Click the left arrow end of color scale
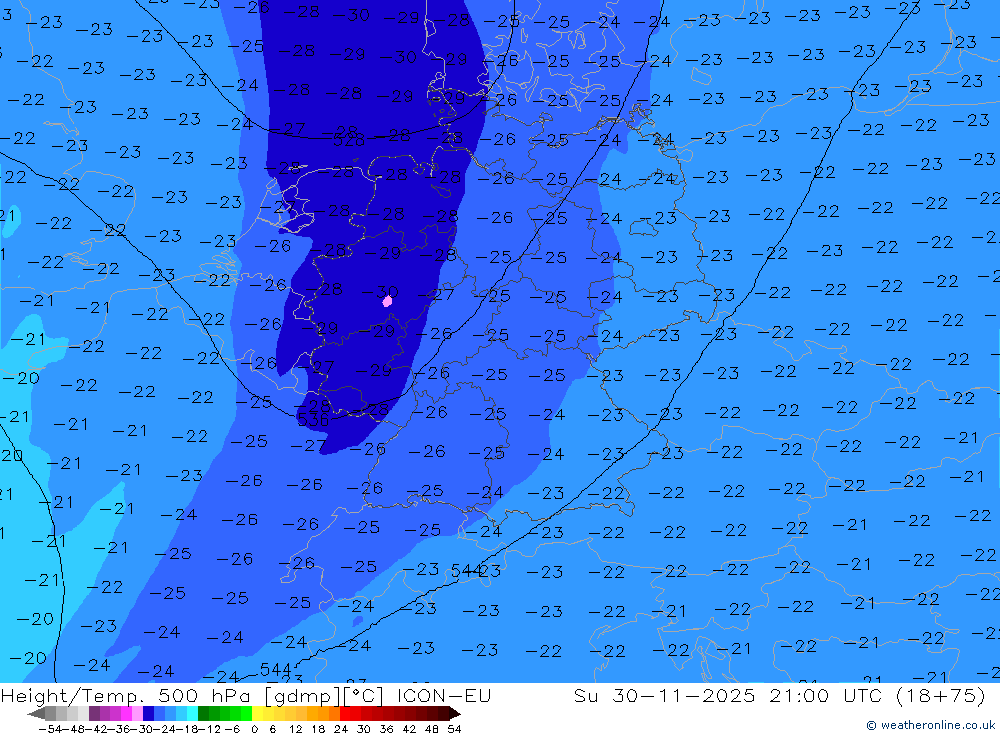1000x733 pixels. 36,713
